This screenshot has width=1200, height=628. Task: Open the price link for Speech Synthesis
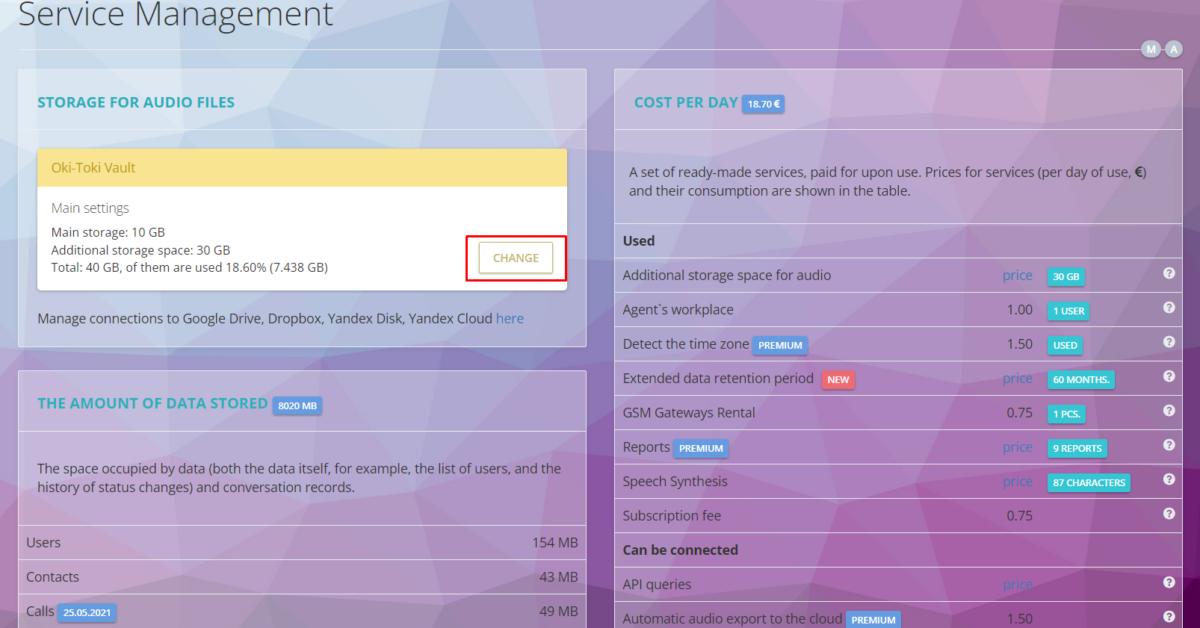click(x=1017, y=481)
